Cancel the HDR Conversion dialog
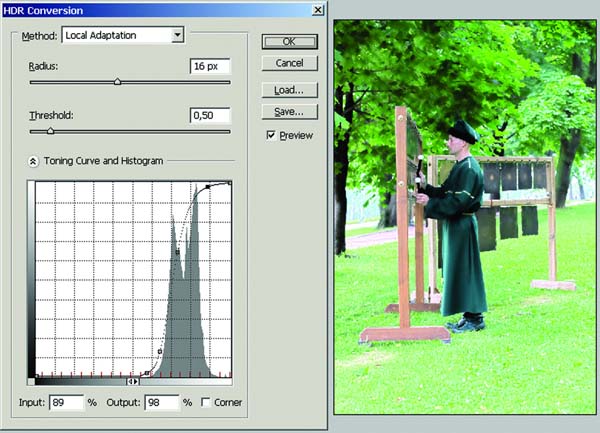 289,63
